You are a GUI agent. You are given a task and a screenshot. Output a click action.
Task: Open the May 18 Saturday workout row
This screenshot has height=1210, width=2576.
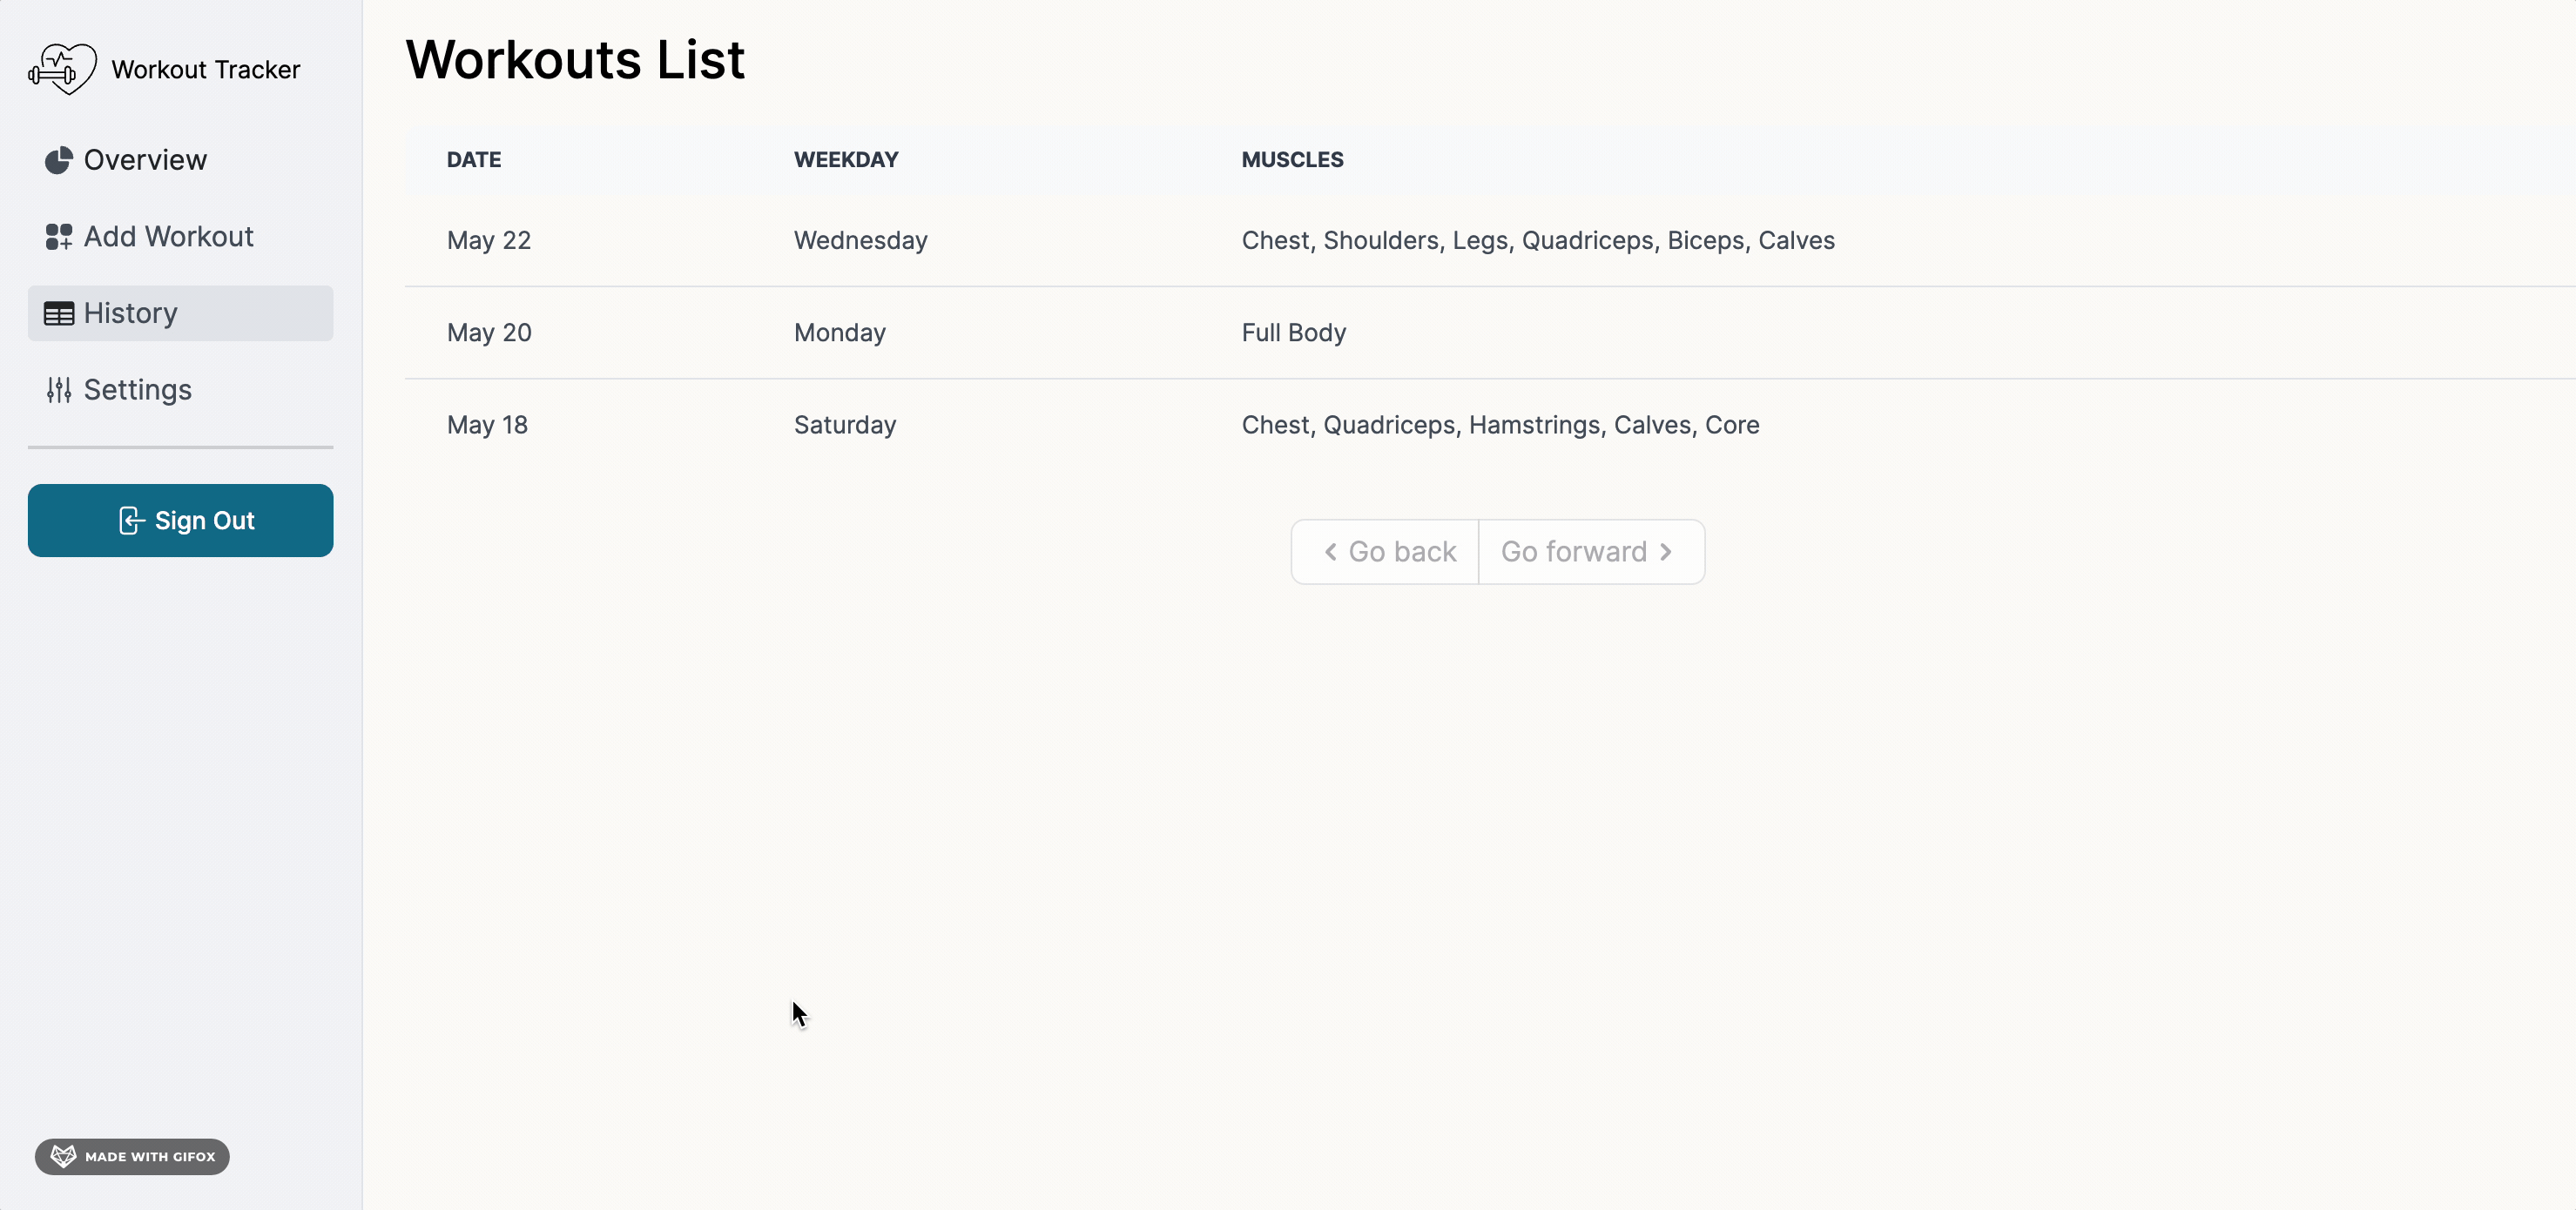point(1490,425)
